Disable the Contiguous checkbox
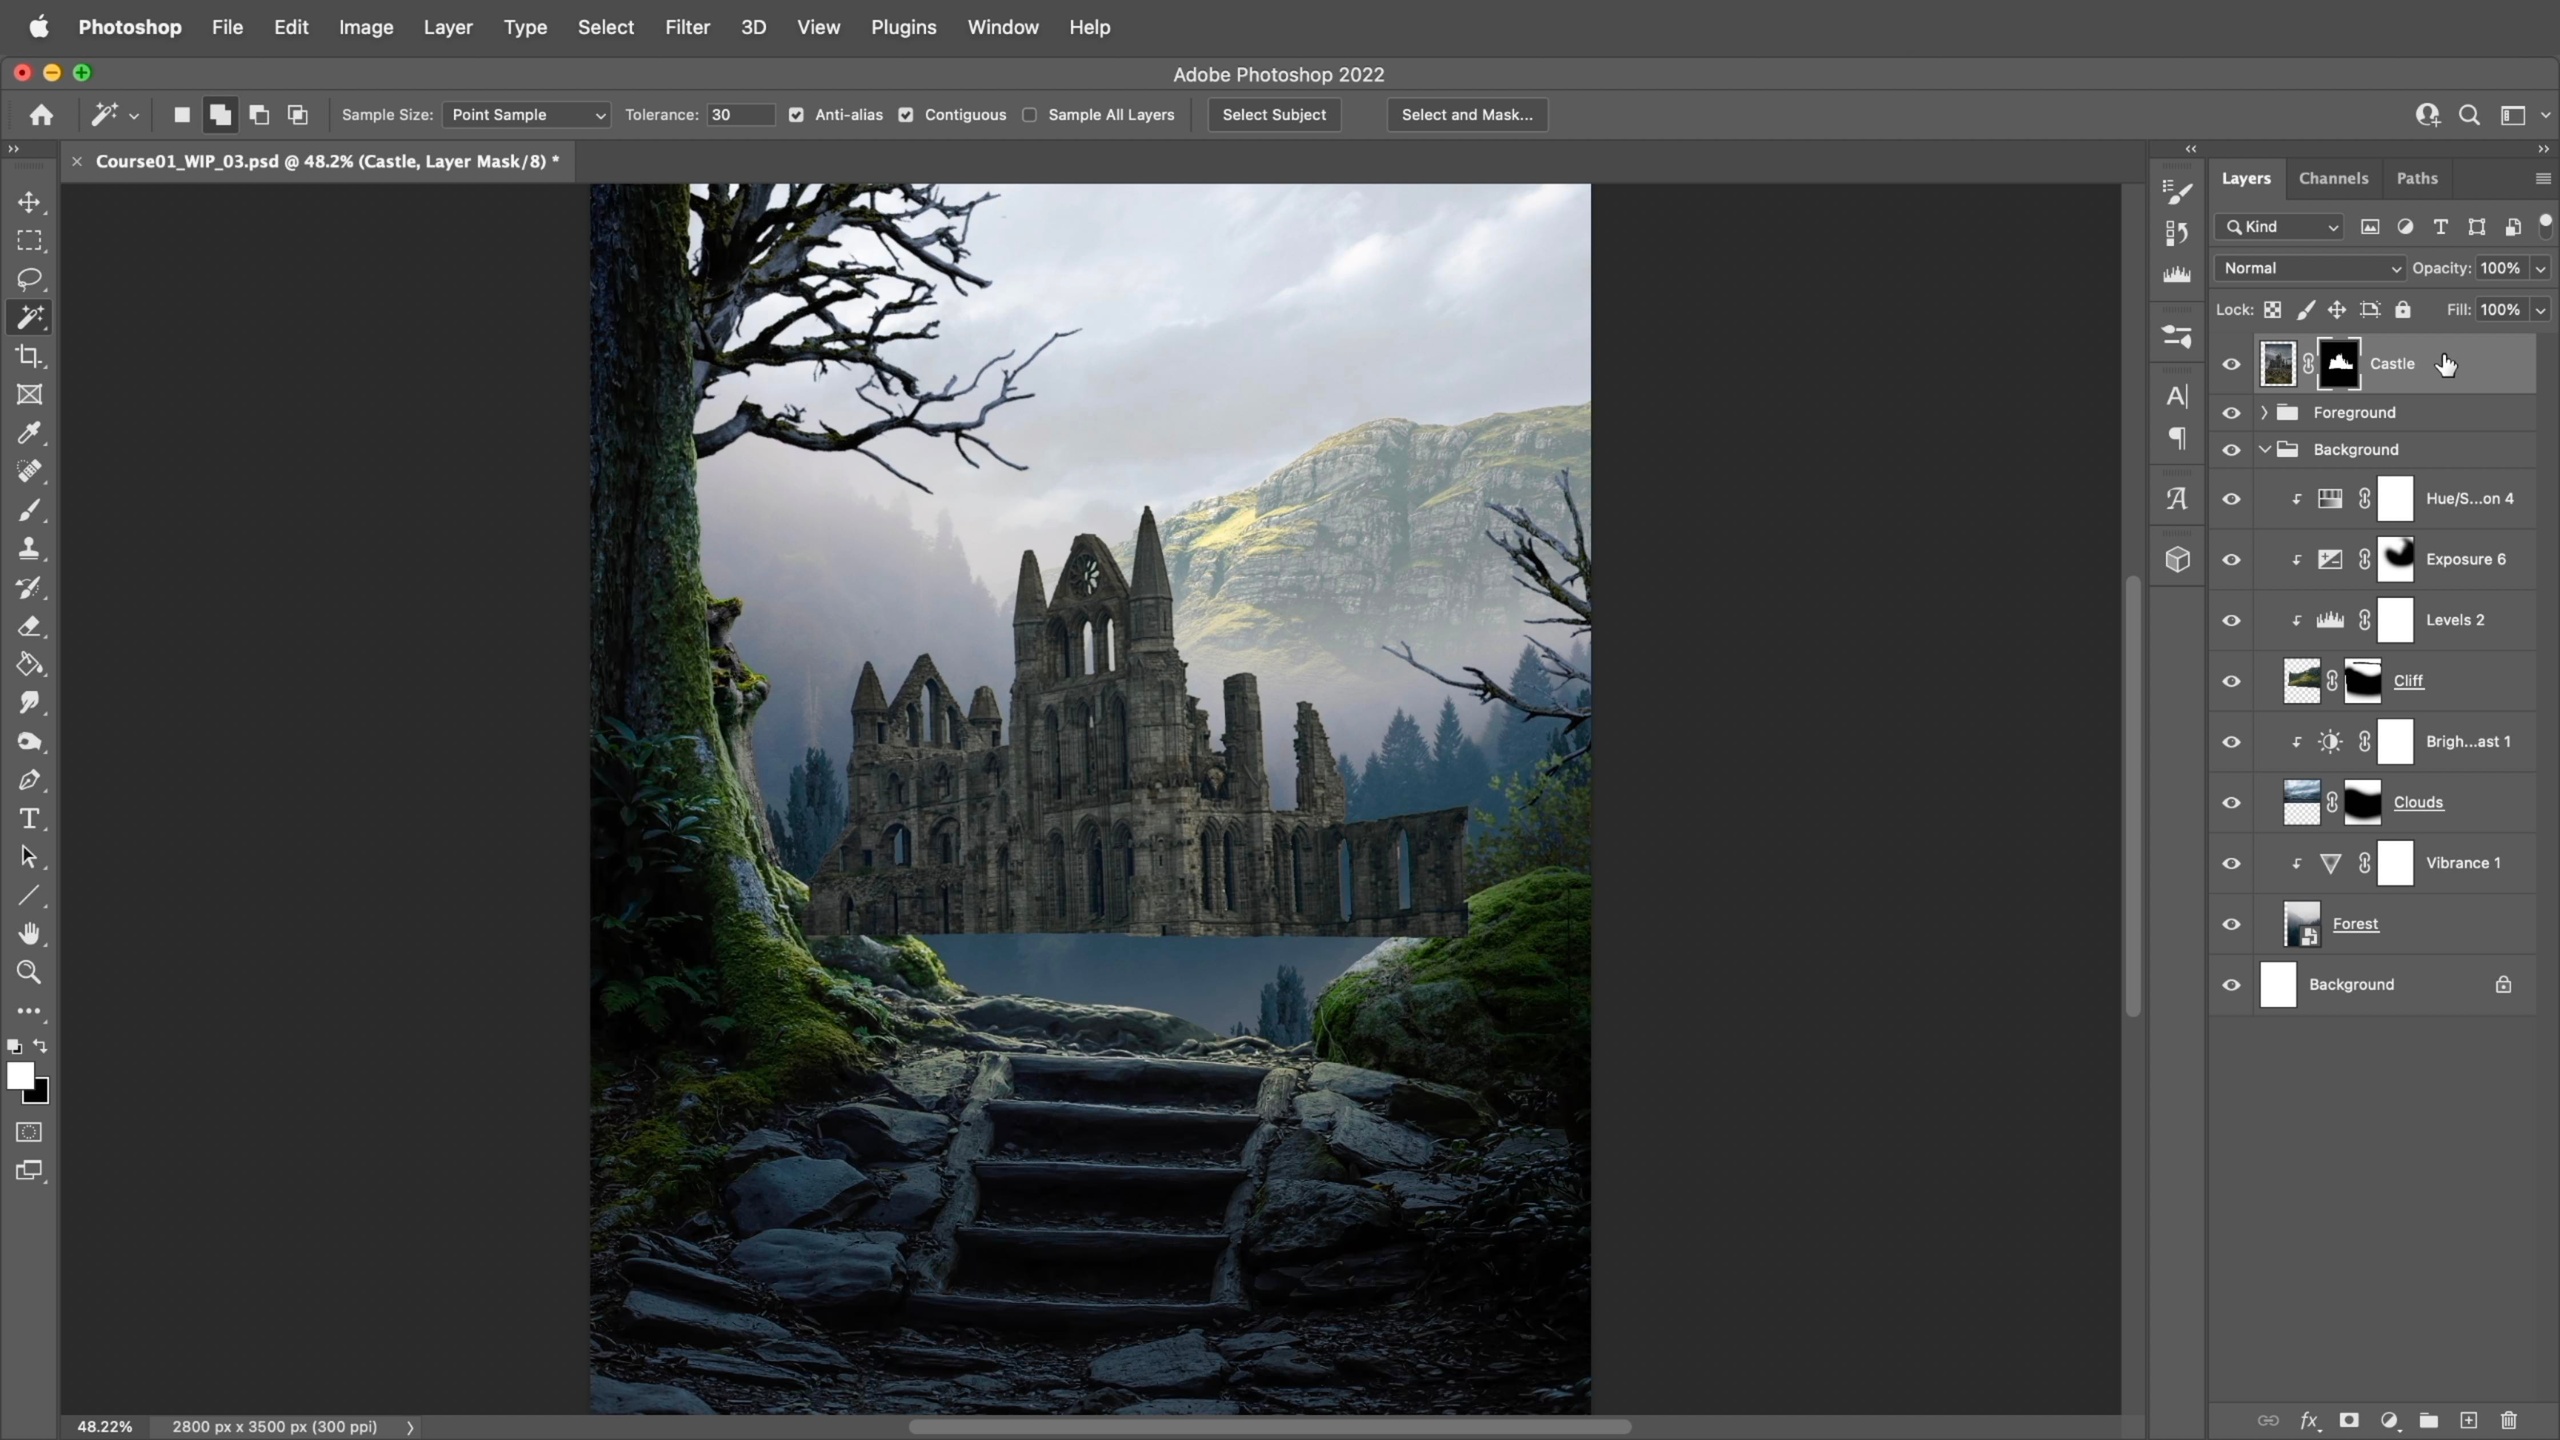Viewport: 2560px width, 1440px height. [906, 115]
